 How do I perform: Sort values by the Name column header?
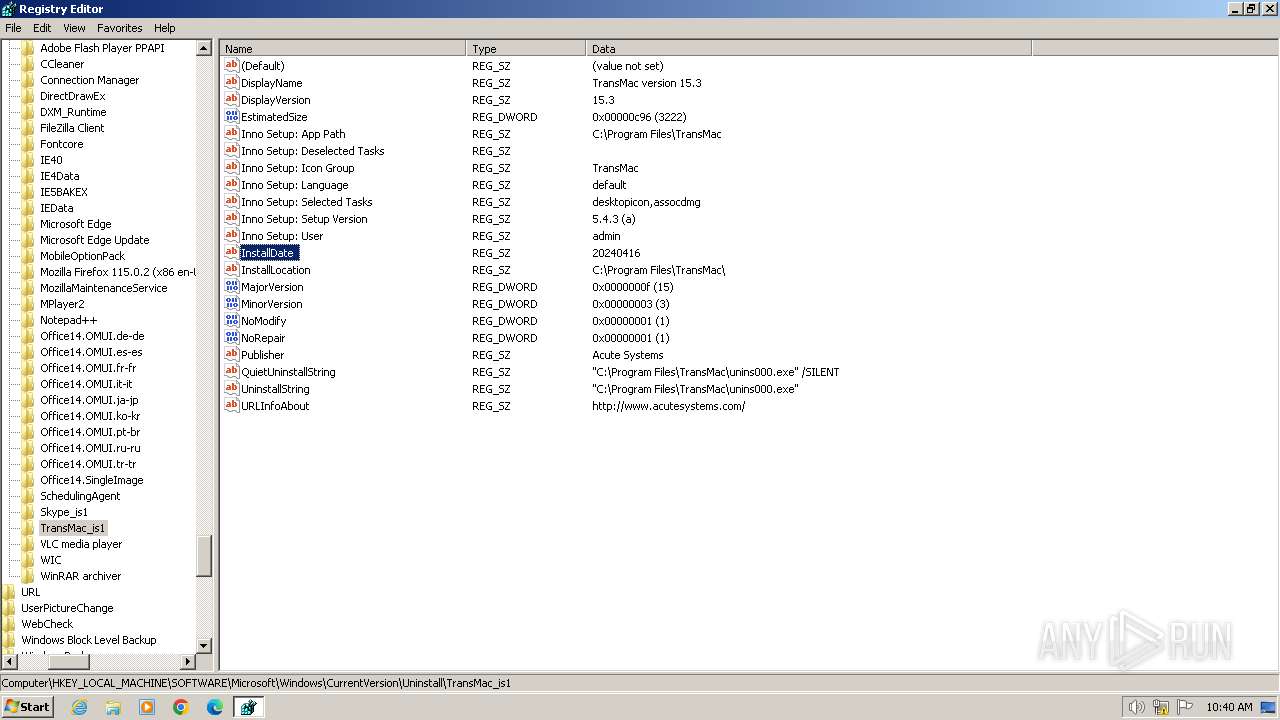343,48
